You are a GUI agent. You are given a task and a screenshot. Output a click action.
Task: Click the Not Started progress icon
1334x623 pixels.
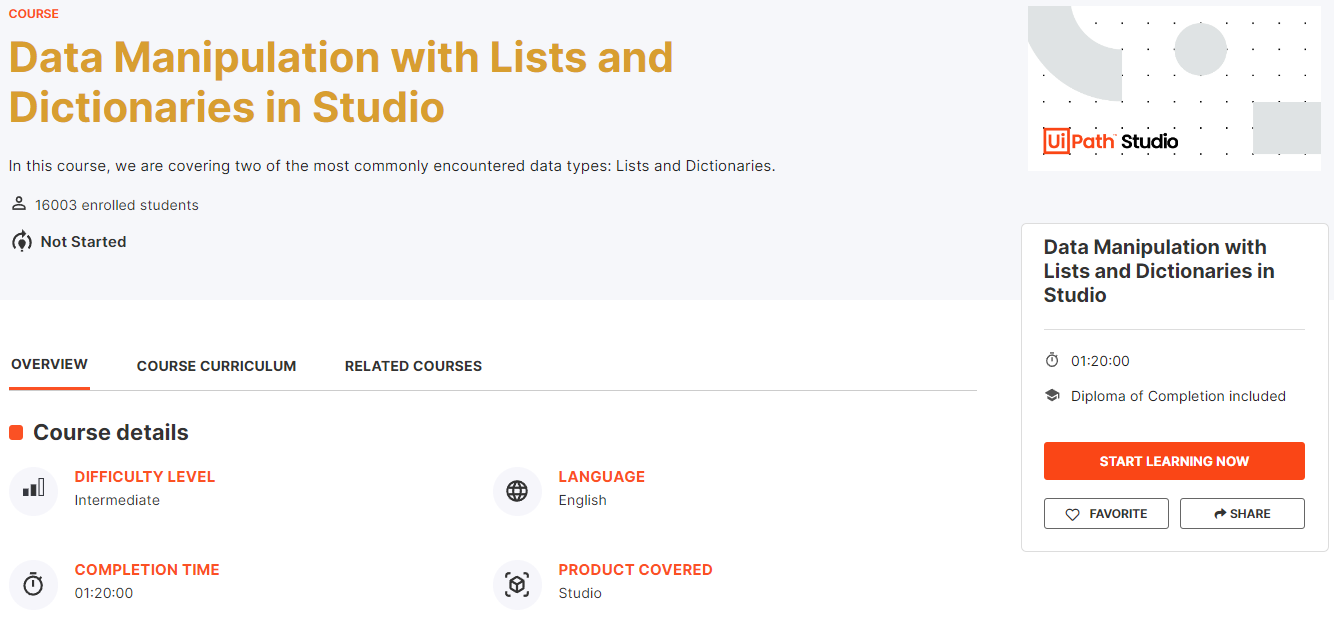(x=21, y=241)
